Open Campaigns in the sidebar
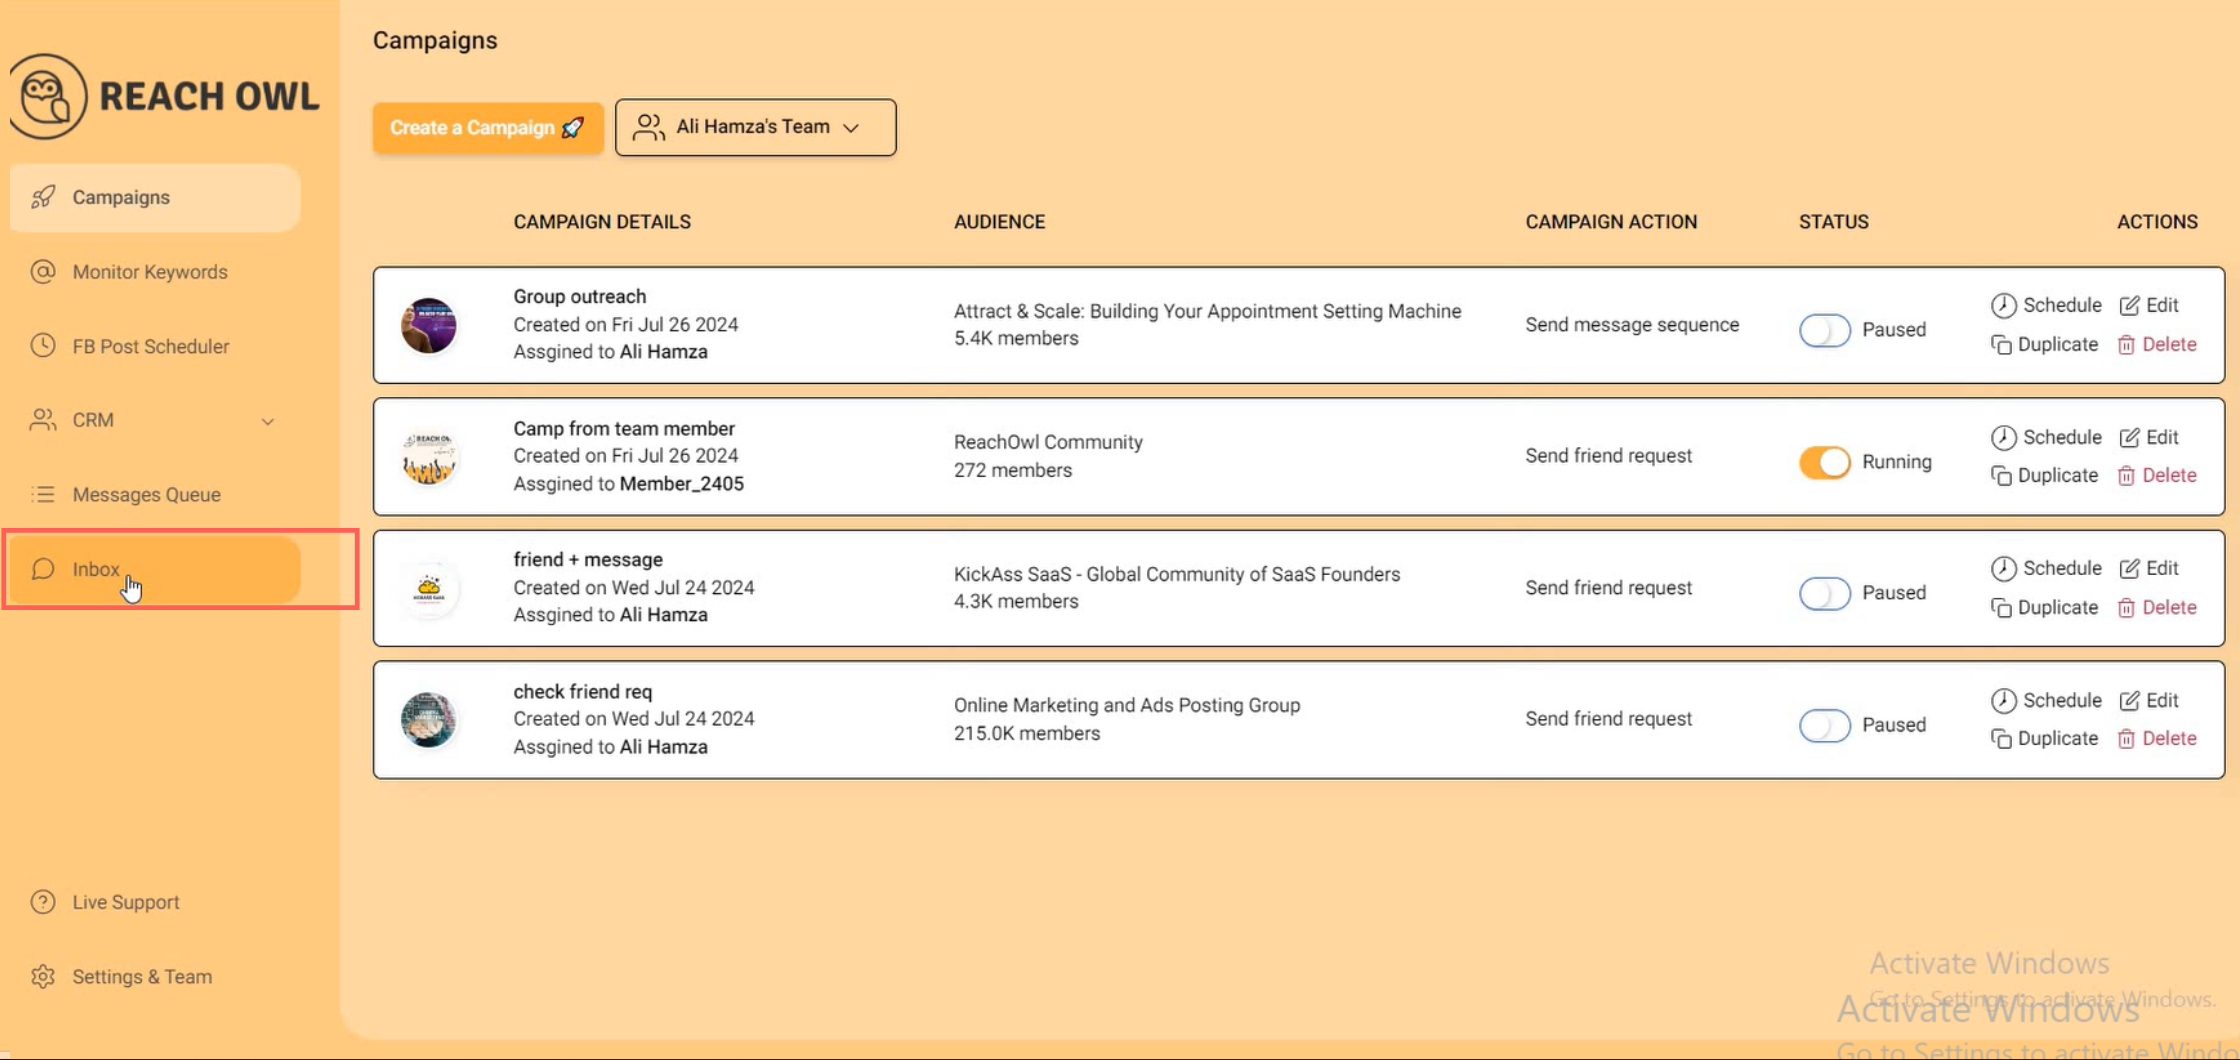Viewport: 2240px width, 1060px height. coord(155,197)
